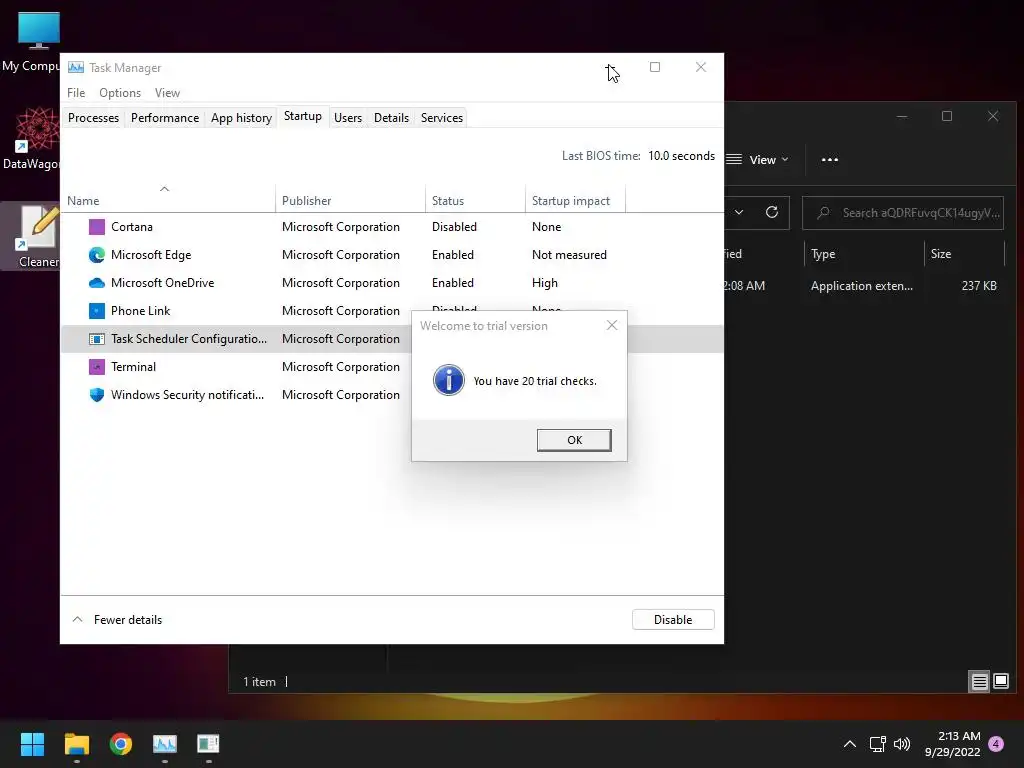Click the Enabled status of Microsoft Edge
1024x768 pixels.
[453, 255]
